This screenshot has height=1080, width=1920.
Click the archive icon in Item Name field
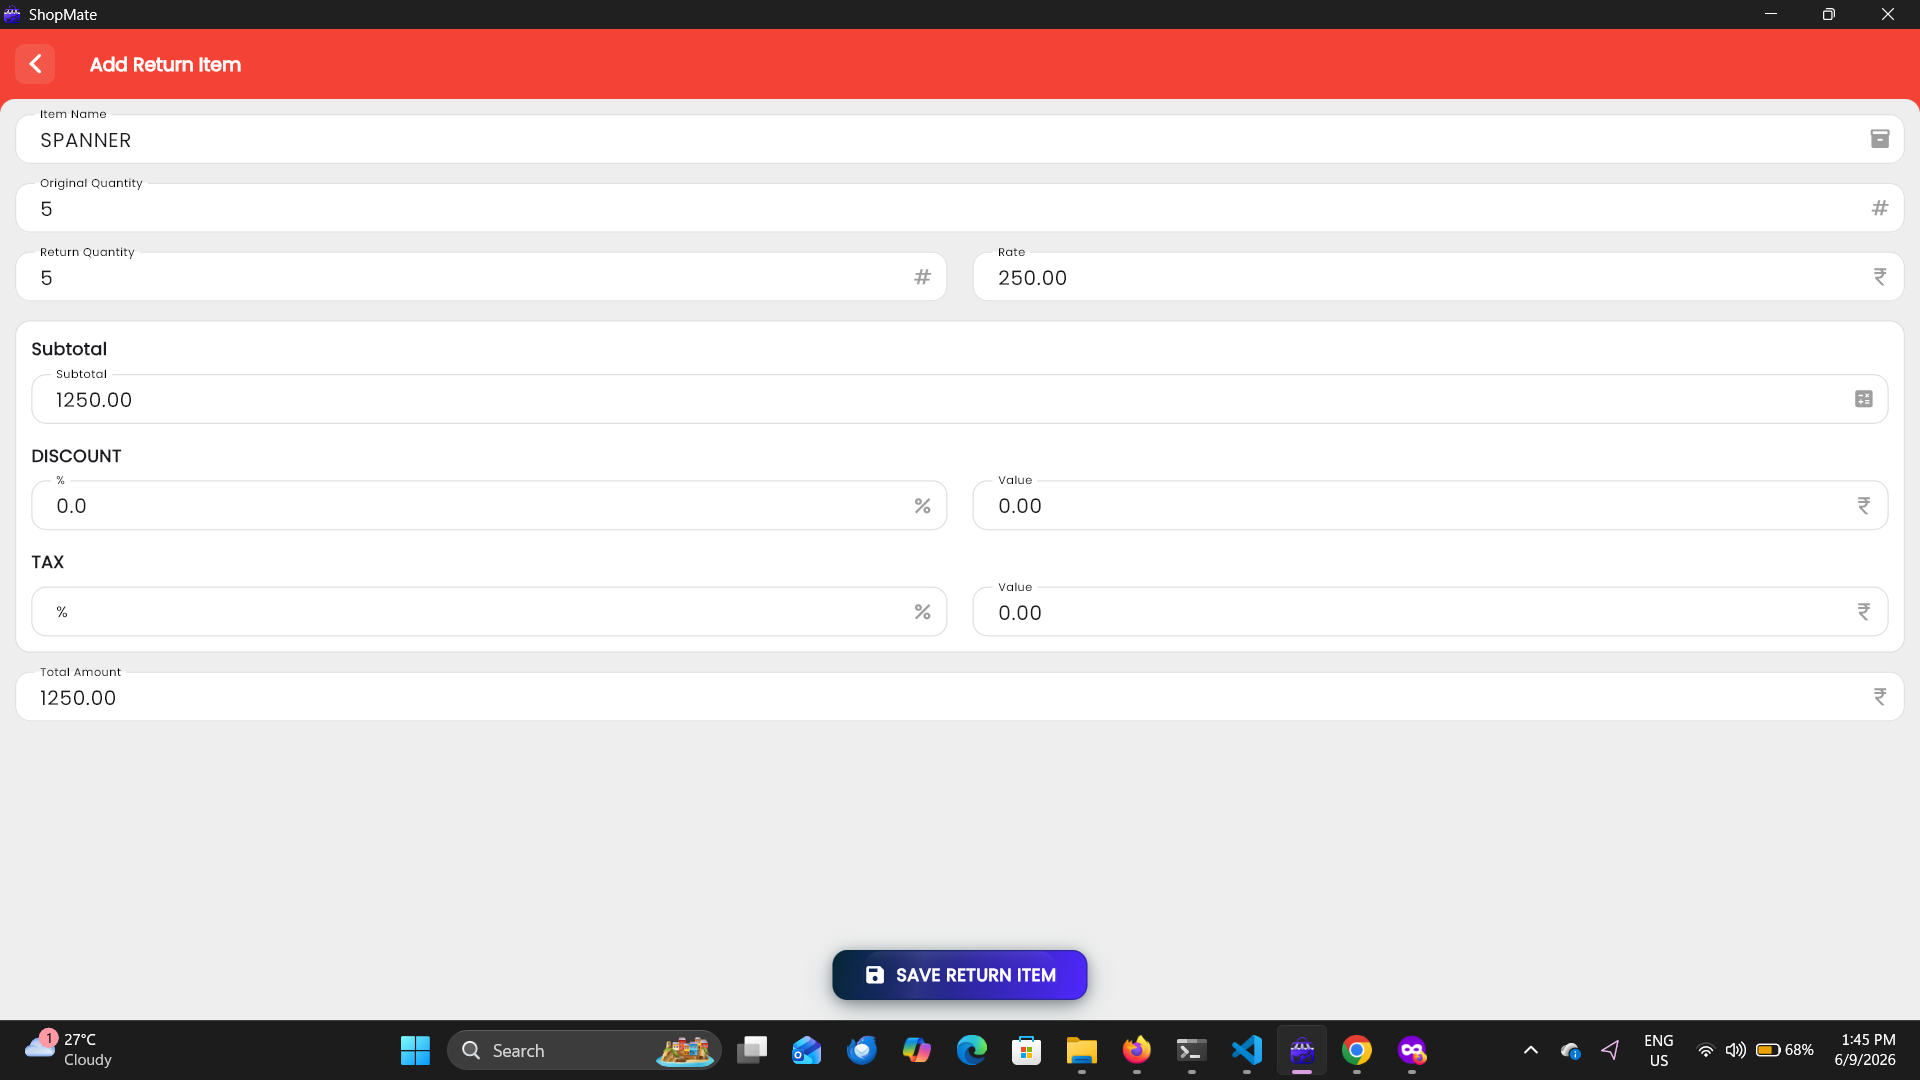coord(1880,139)
